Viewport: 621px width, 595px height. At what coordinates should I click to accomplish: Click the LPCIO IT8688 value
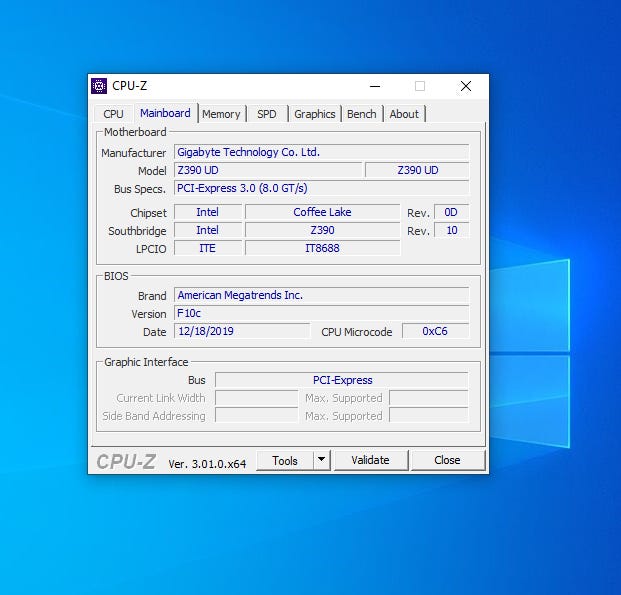[322, 248]
